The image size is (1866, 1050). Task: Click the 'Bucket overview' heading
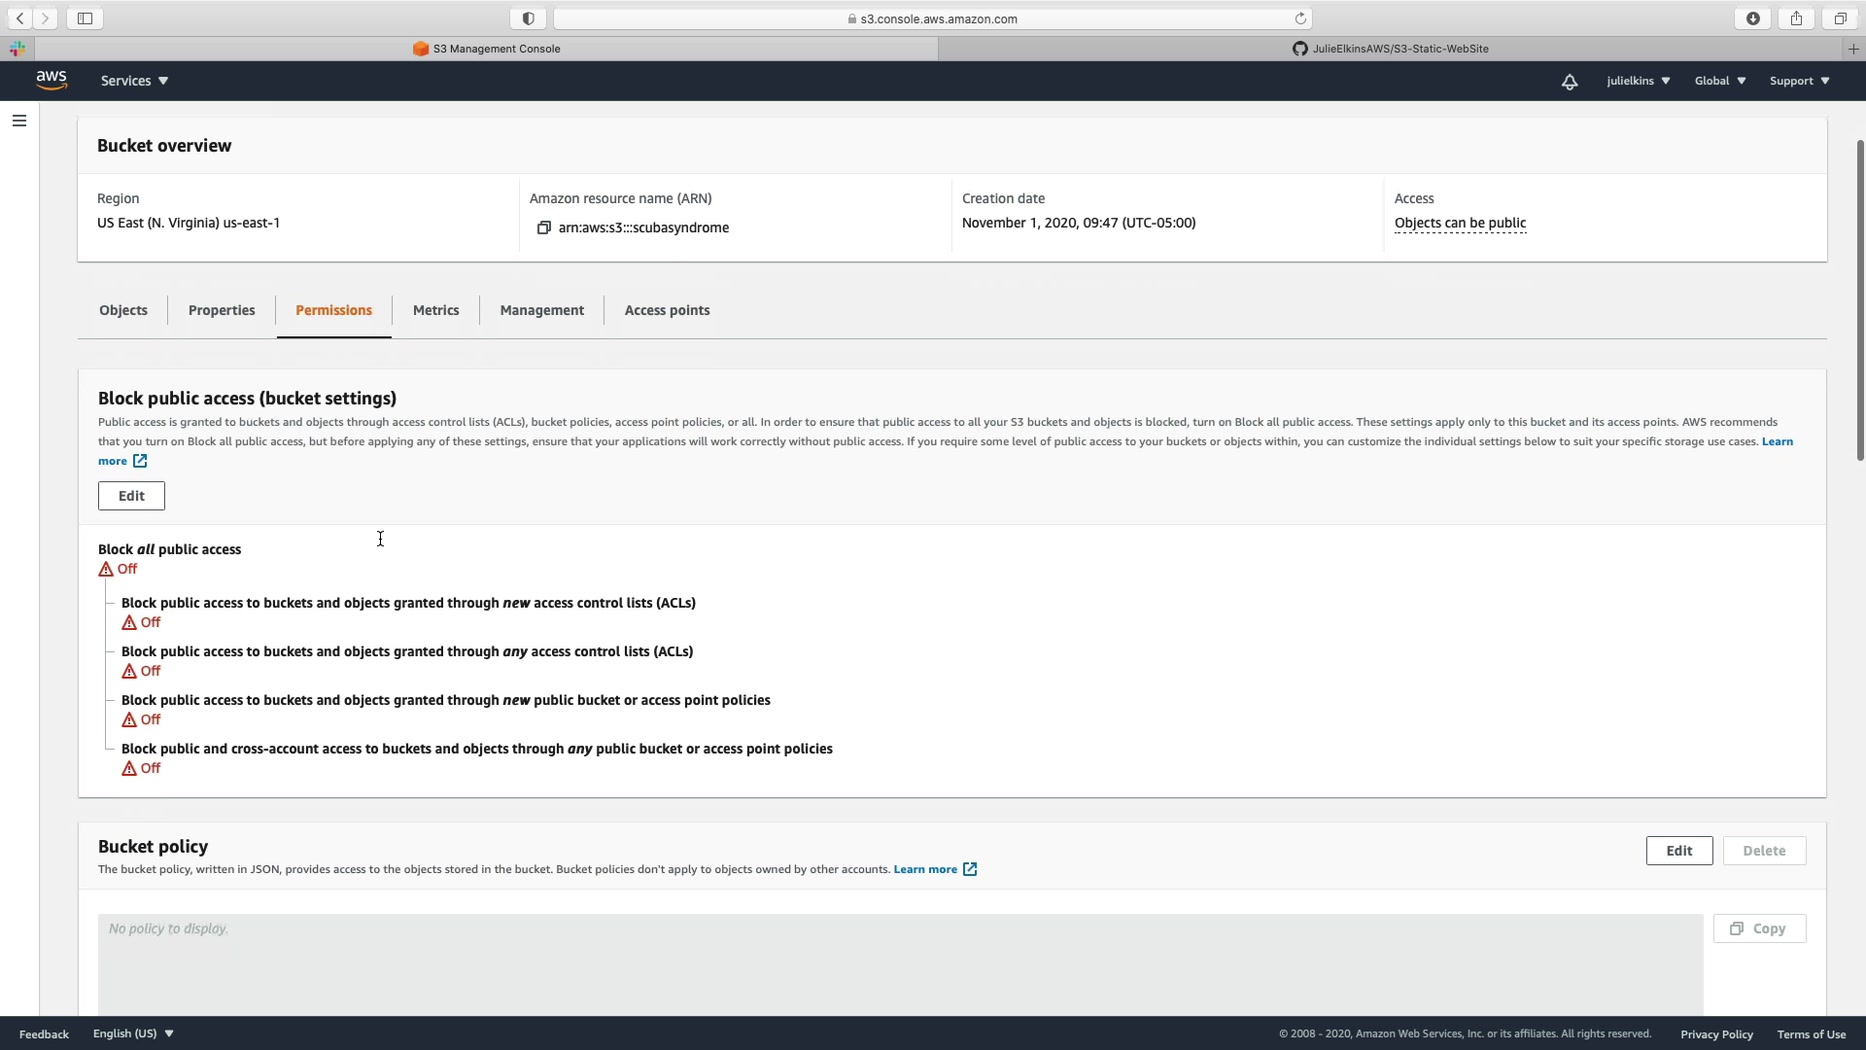pyautogui.click(x=164, y=146)
